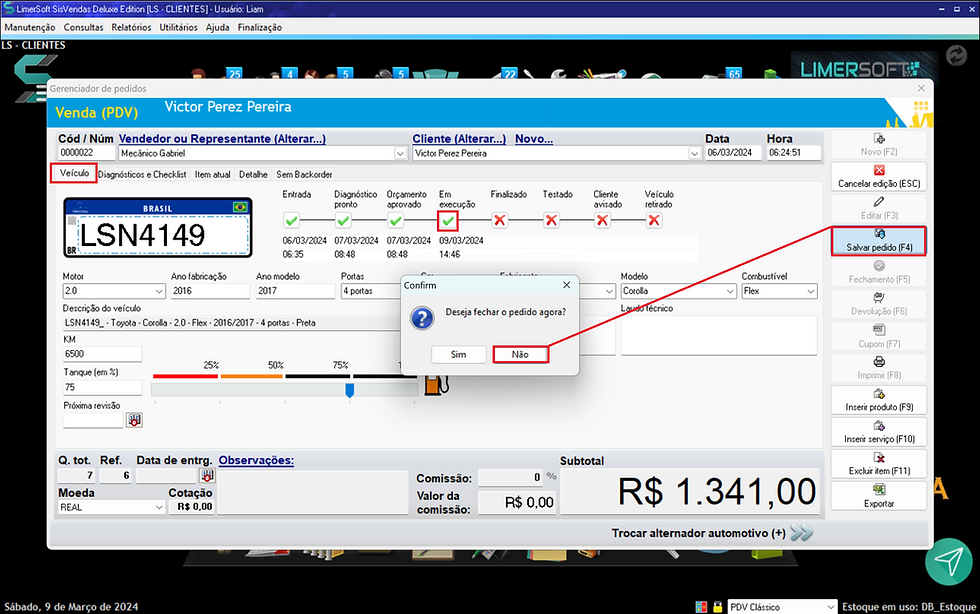The width and height of the screenshot is (980, 614).
Task: Click the Ano fabricação field
Action: [210, 291]
